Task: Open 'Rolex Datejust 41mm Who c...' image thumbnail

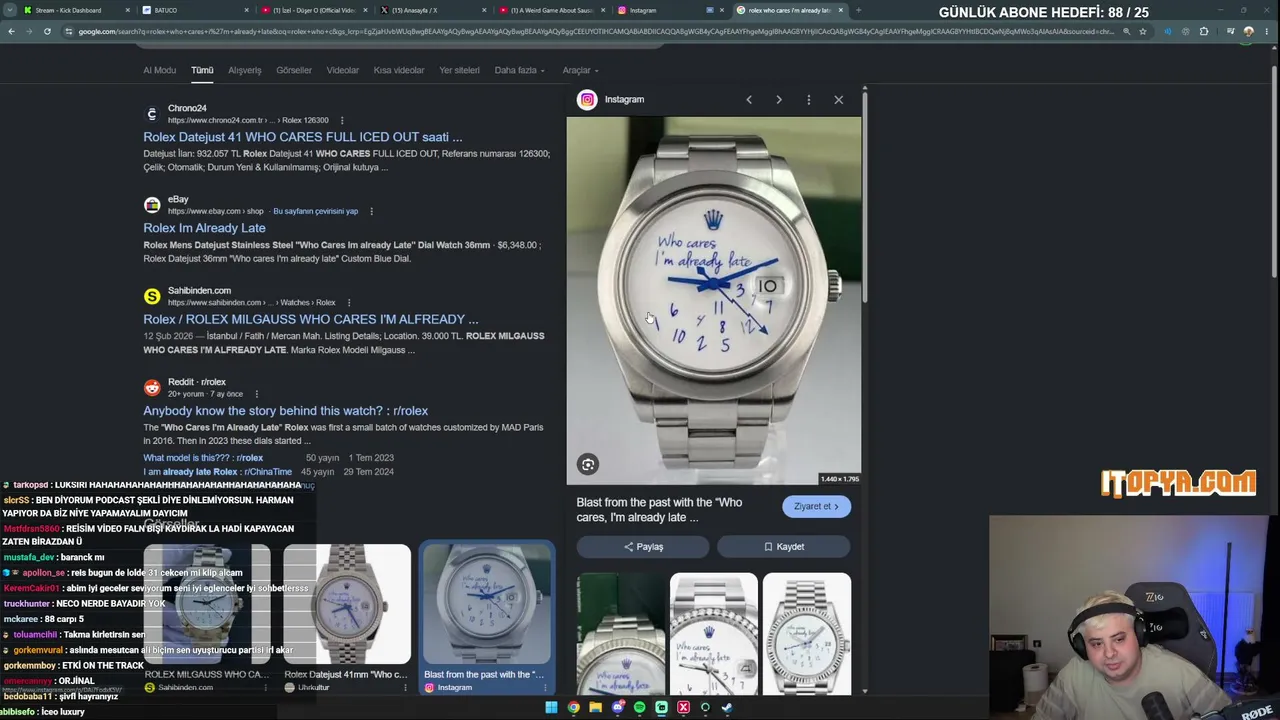Action: coord(346,605)
